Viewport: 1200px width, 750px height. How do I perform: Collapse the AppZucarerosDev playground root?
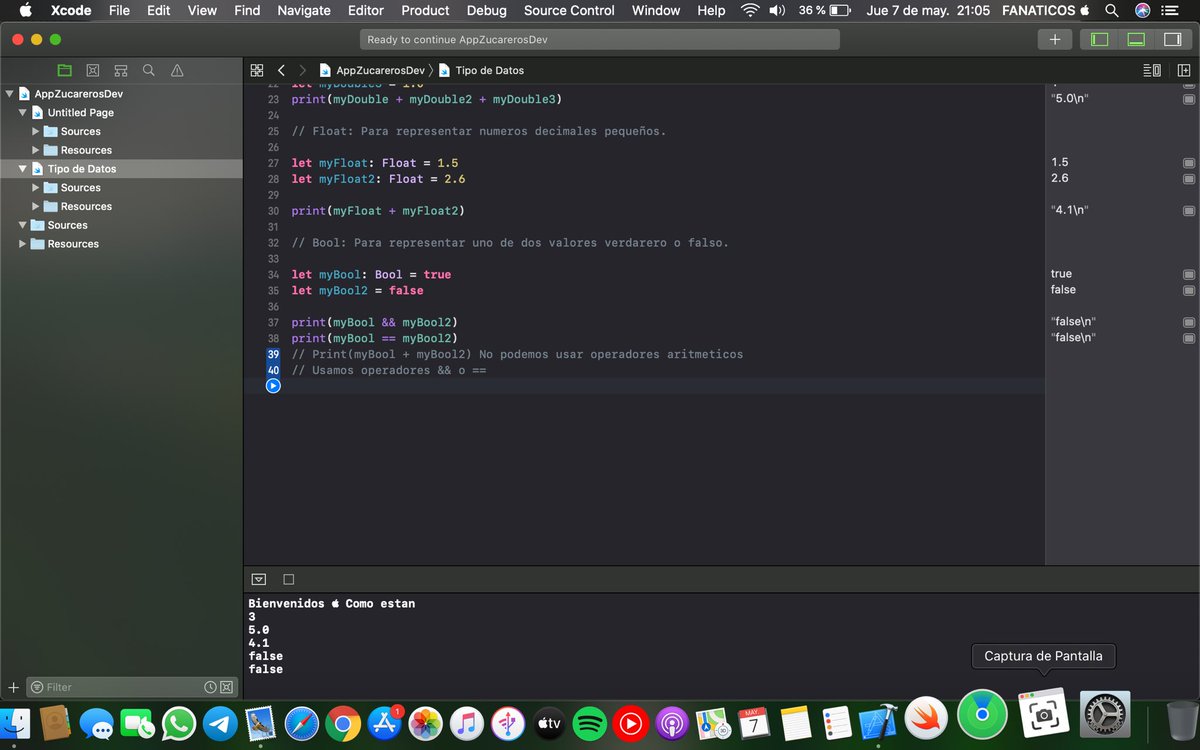10,93
